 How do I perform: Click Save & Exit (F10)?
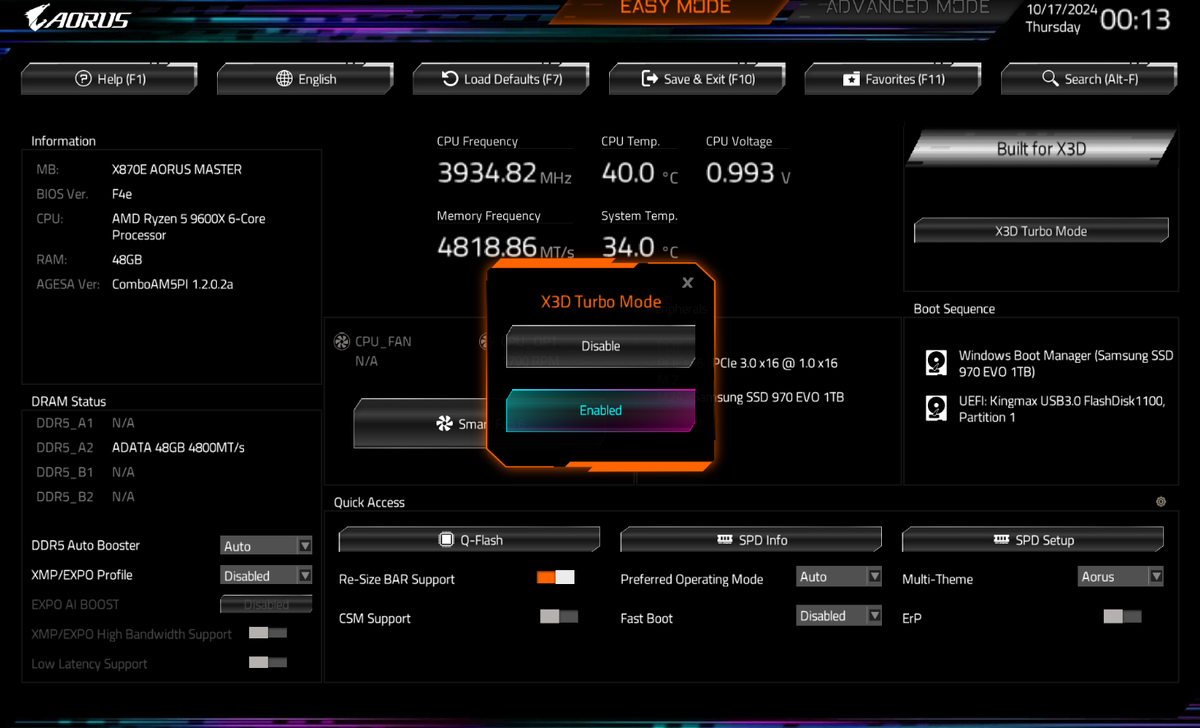[x=697, y=79]
